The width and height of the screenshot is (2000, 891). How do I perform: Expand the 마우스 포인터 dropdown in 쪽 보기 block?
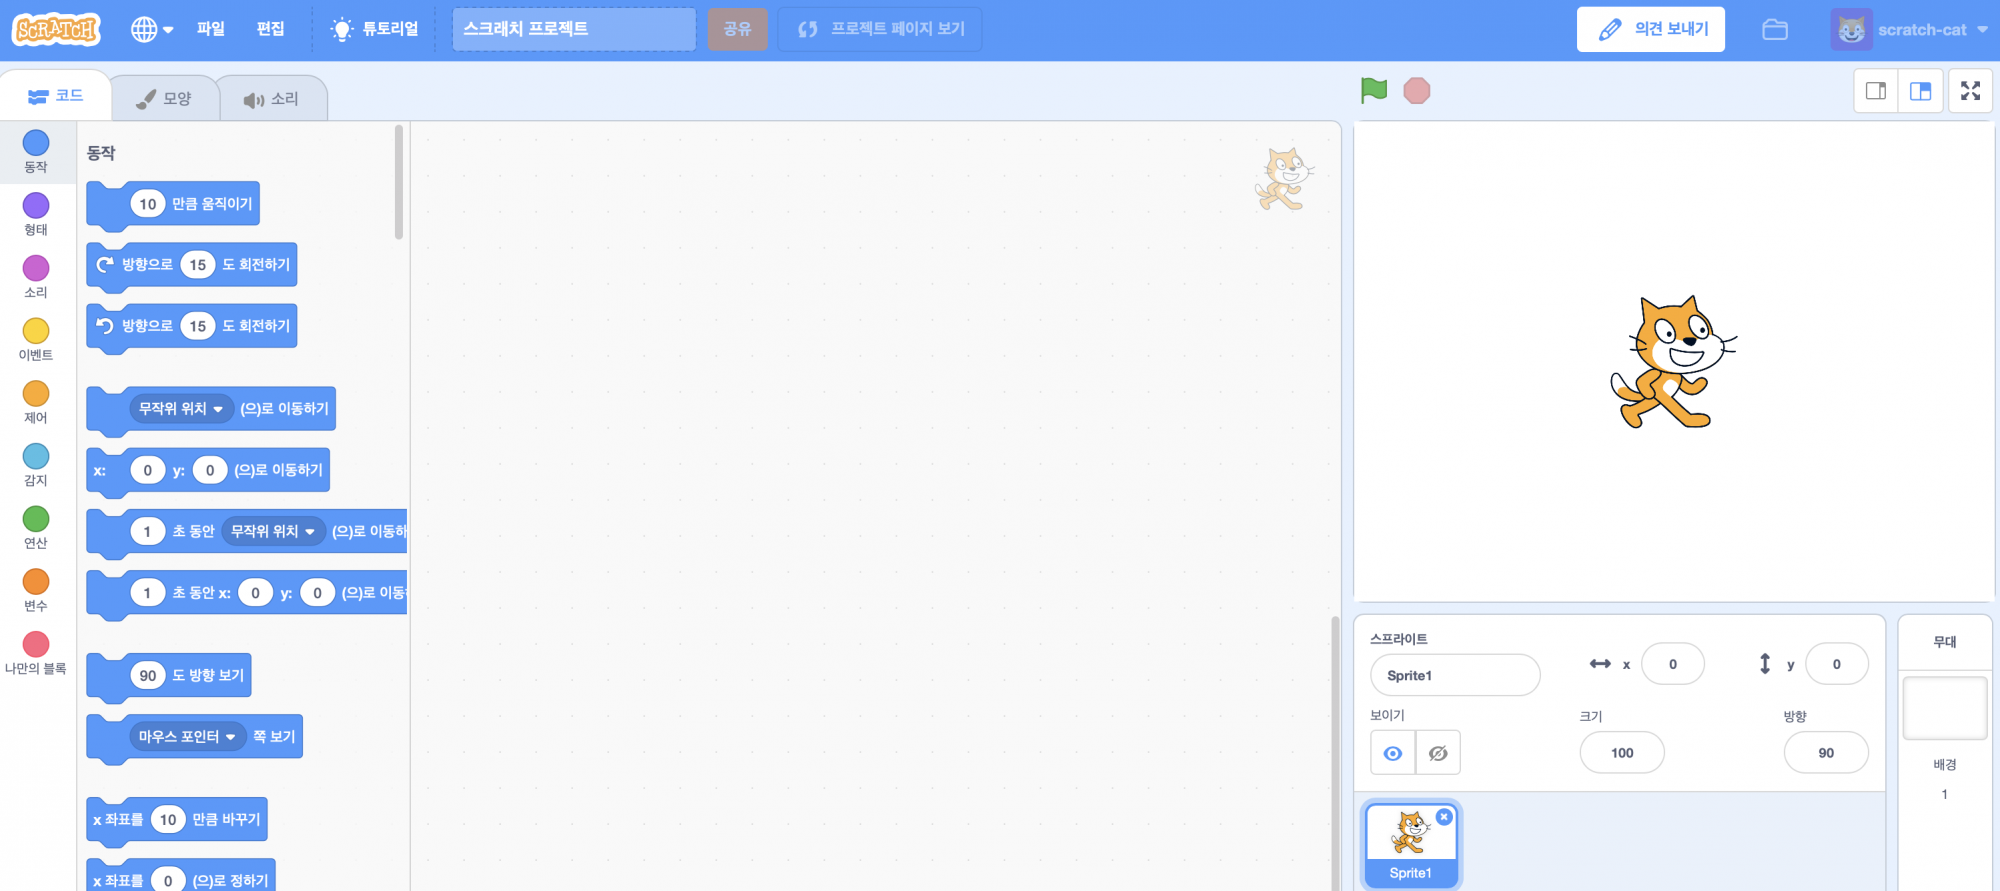(x=230, y=737)
